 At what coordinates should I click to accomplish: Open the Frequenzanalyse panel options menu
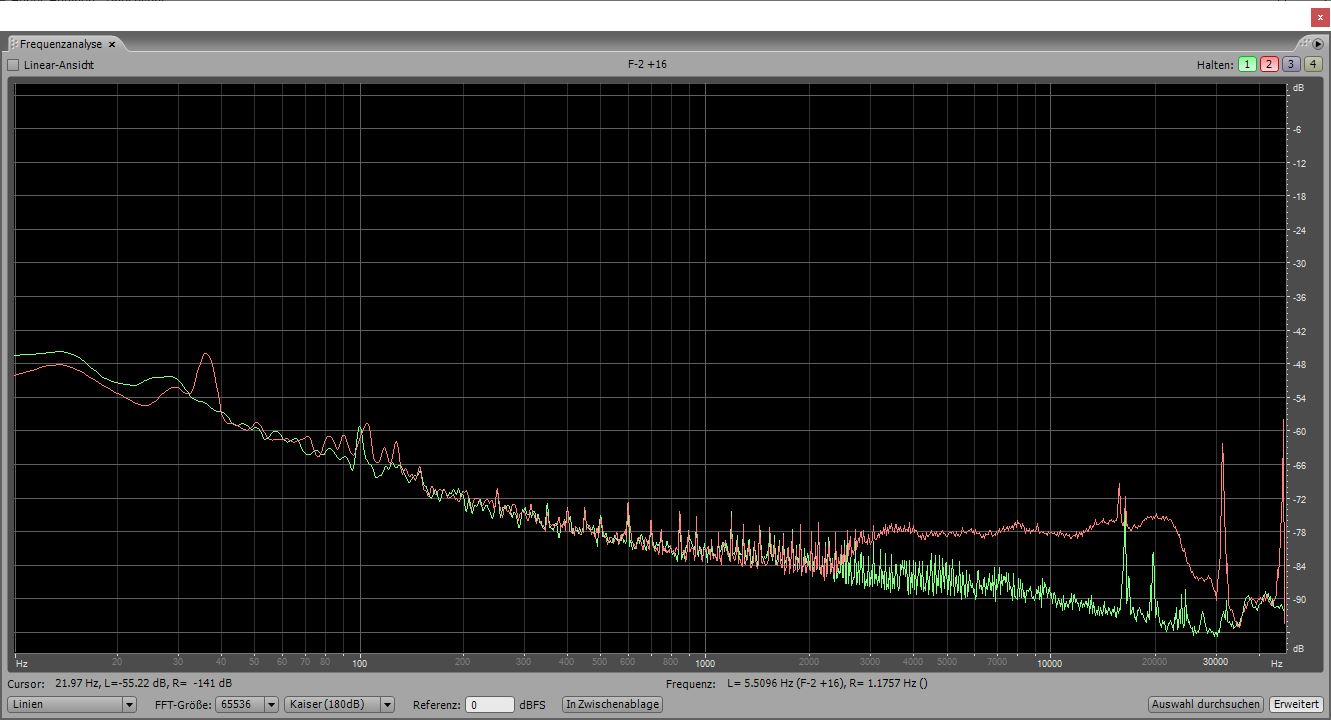[x=1317, y=44]
